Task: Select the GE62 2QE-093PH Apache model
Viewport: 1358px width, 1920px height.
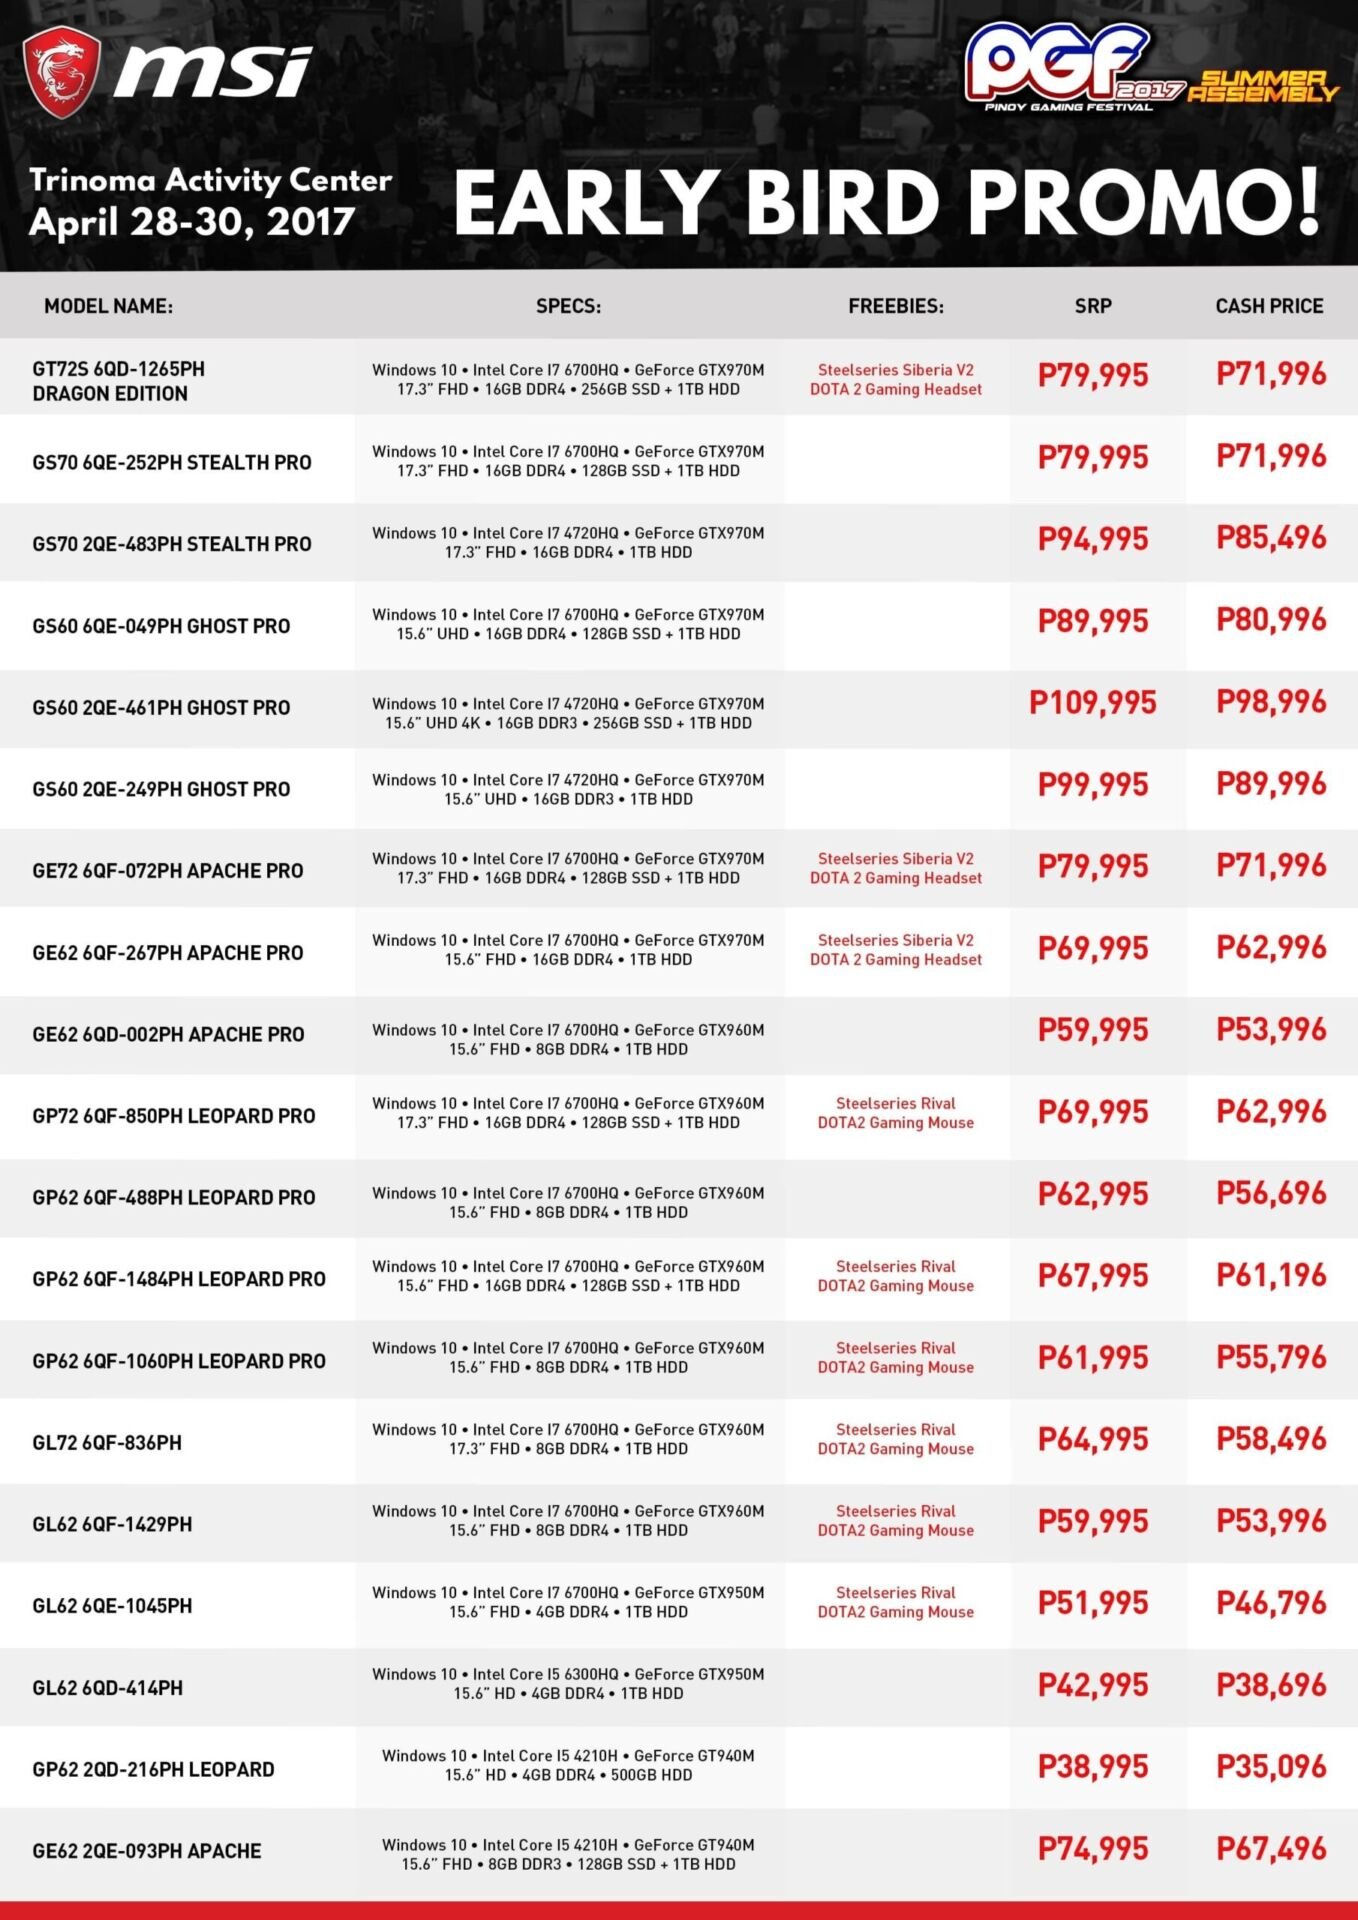Action: pos(147,1851)
